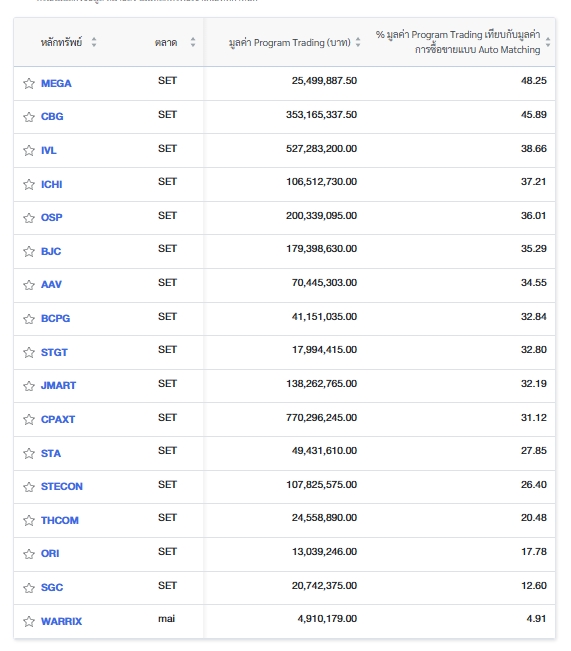
Task: Click the 770,296,245.00 cell
Action: (x=321, y=418)
